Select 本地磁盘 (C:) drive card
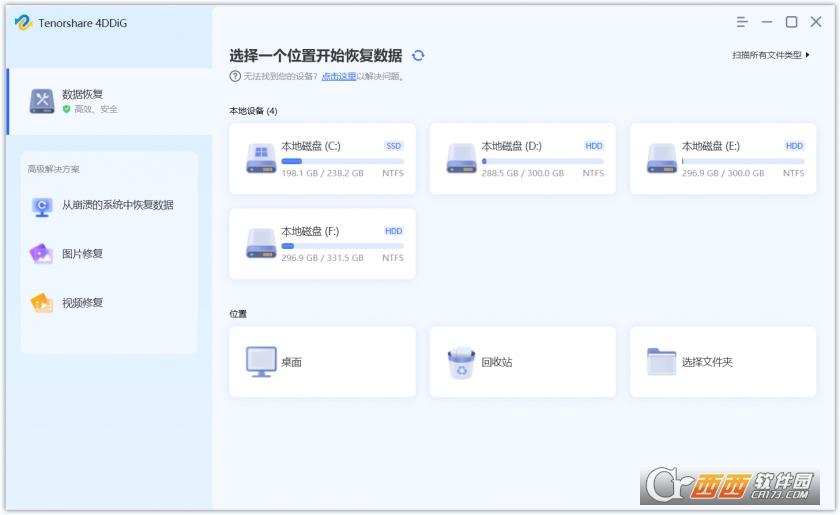This screenshot has width=840, height=515. 322,159
